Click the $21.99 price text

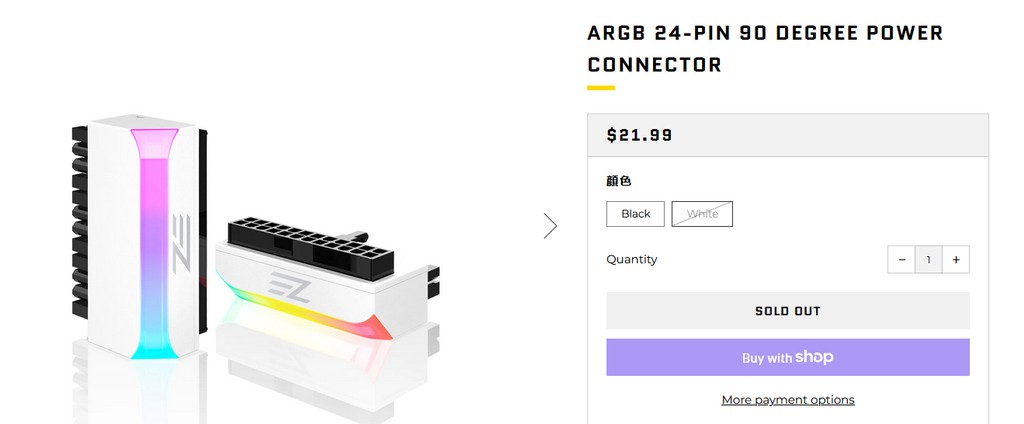[x=640, y=135]
